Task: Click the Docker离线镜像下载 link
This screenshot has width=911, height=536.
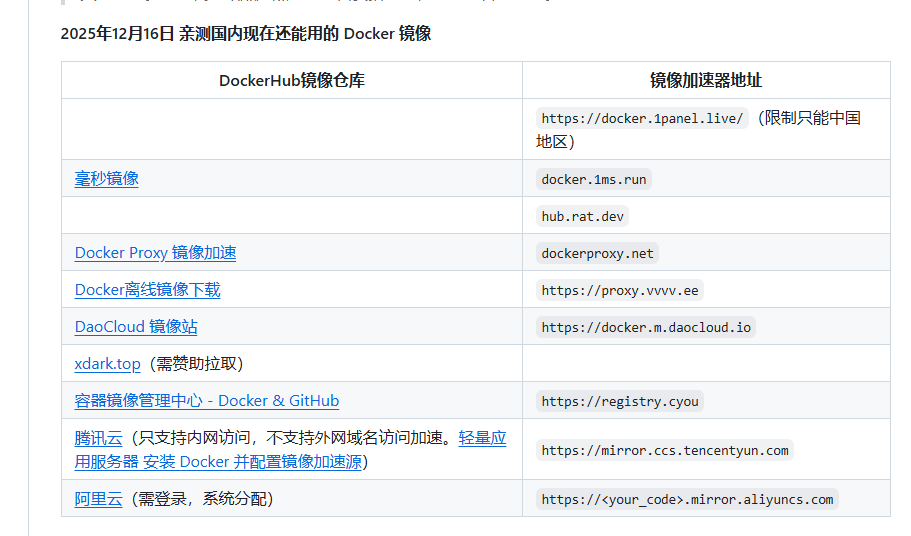Action: [147, 290]
